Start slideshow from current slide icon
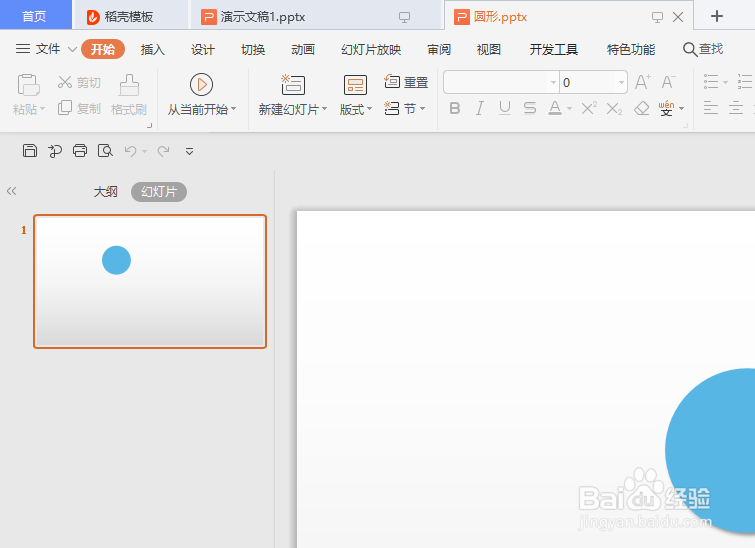Screen dimensions: 755x548 (x=201, y=85)
